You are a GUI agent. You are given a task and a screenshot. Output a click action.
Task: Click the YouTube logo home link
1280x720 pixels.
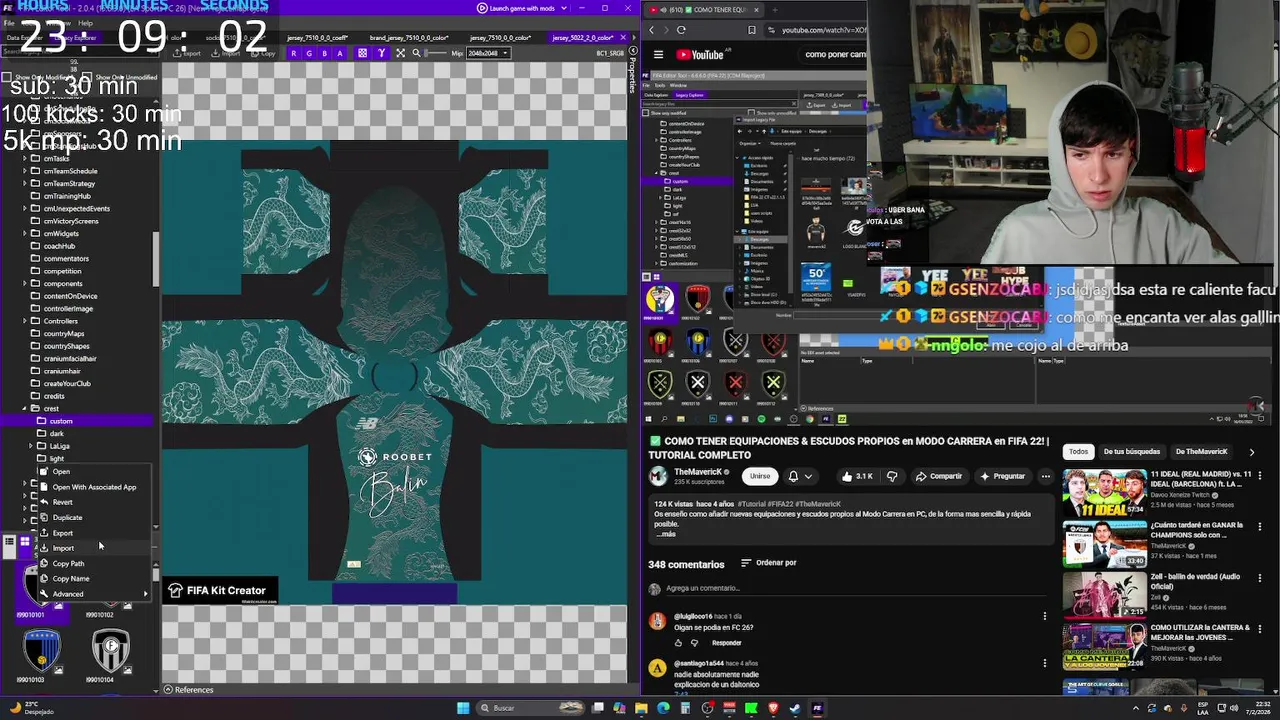click(x=700, y=55)
